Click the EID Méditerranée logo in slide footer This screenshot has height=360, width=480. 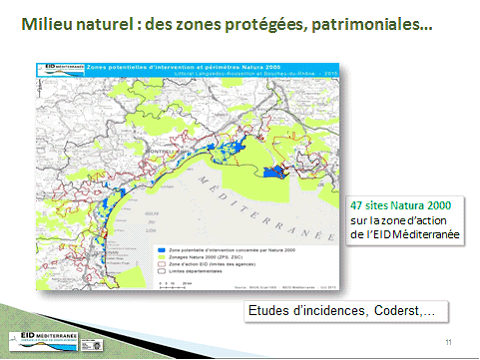[x=43, y=341]
